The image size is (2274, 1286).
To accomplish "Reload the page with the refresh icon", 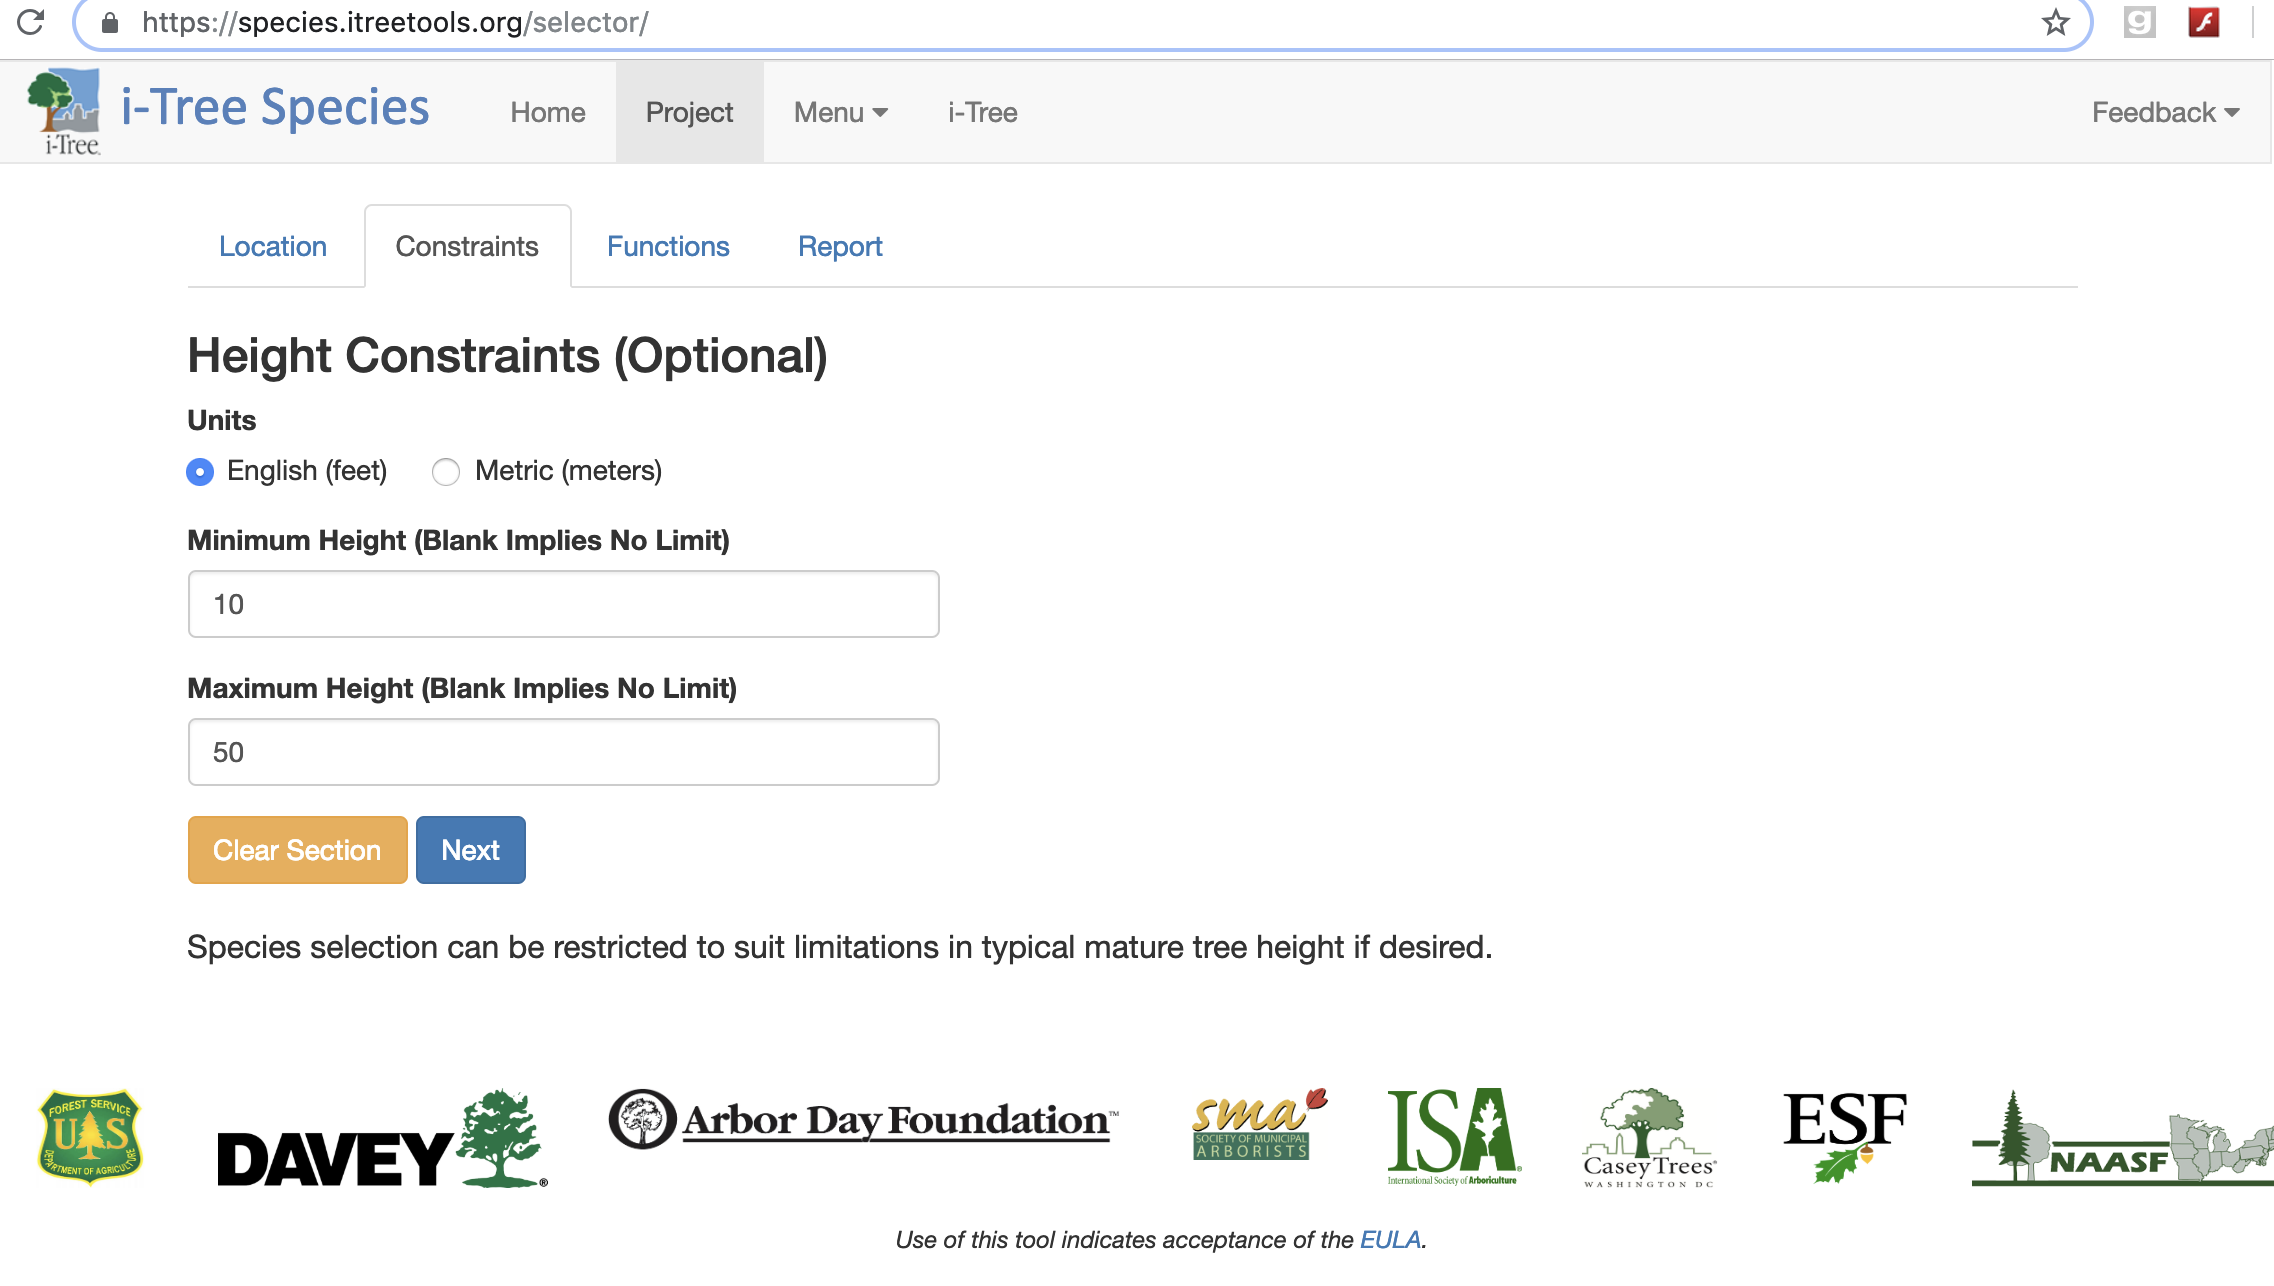I will click(x=31, y=22).
